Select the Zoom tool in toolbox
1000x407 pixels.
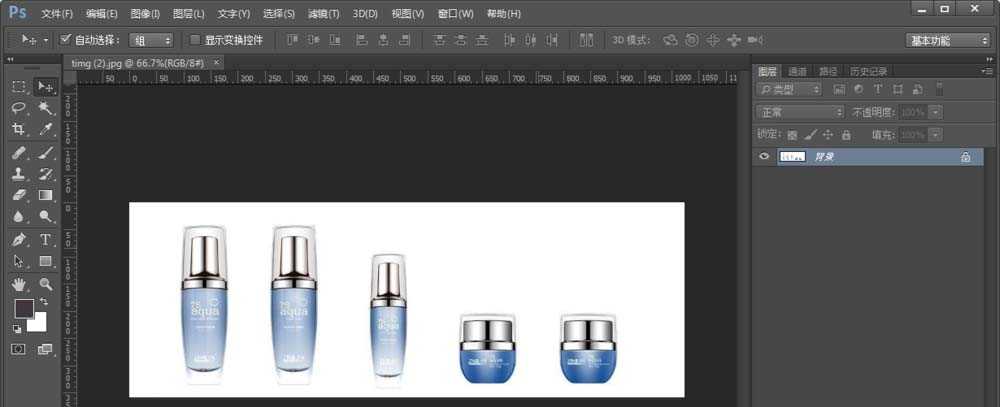[x=46, y=285]
